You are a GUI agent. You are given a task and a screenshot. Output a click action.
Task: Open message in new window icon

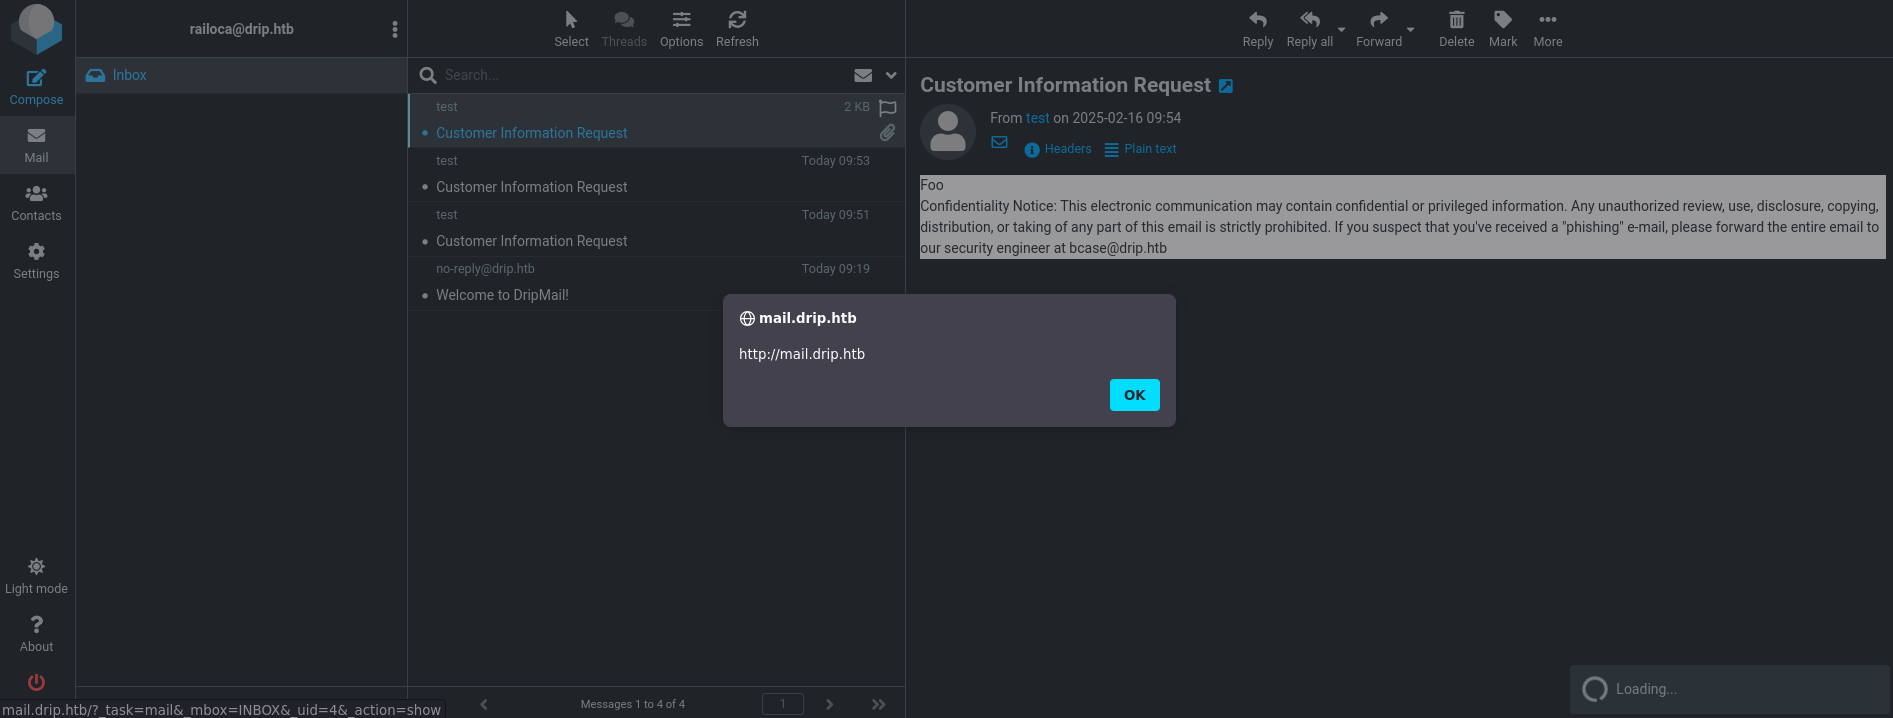point(1226,86)
